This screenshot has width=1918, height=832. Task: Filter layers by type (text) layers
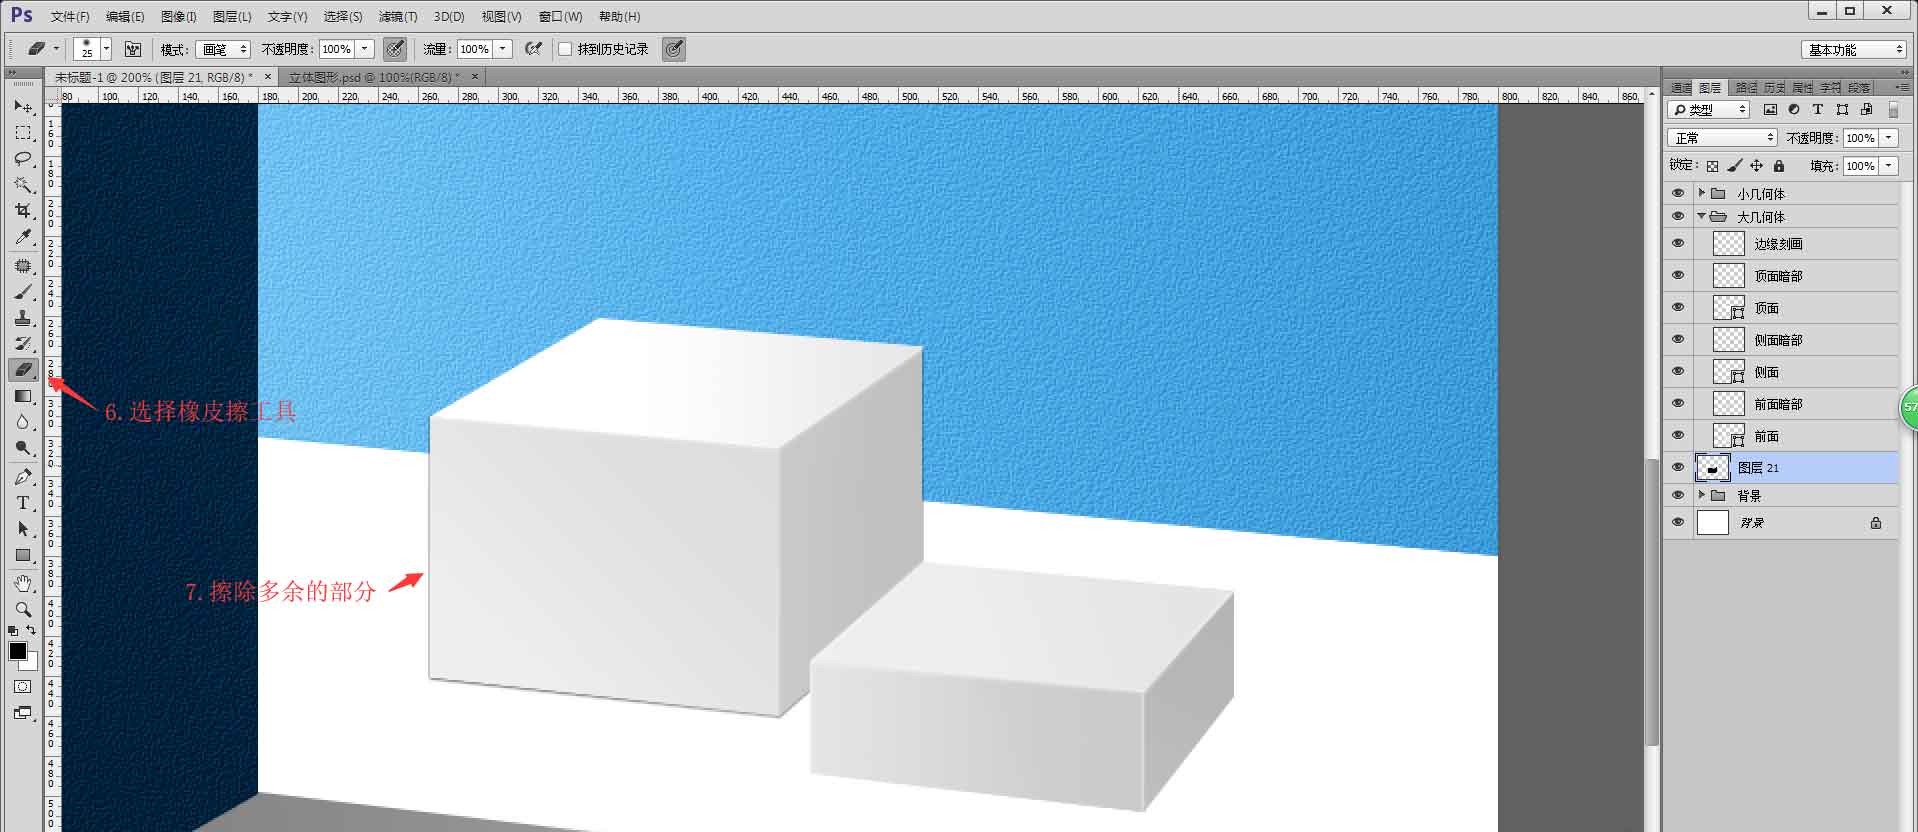pos(1818,110)
